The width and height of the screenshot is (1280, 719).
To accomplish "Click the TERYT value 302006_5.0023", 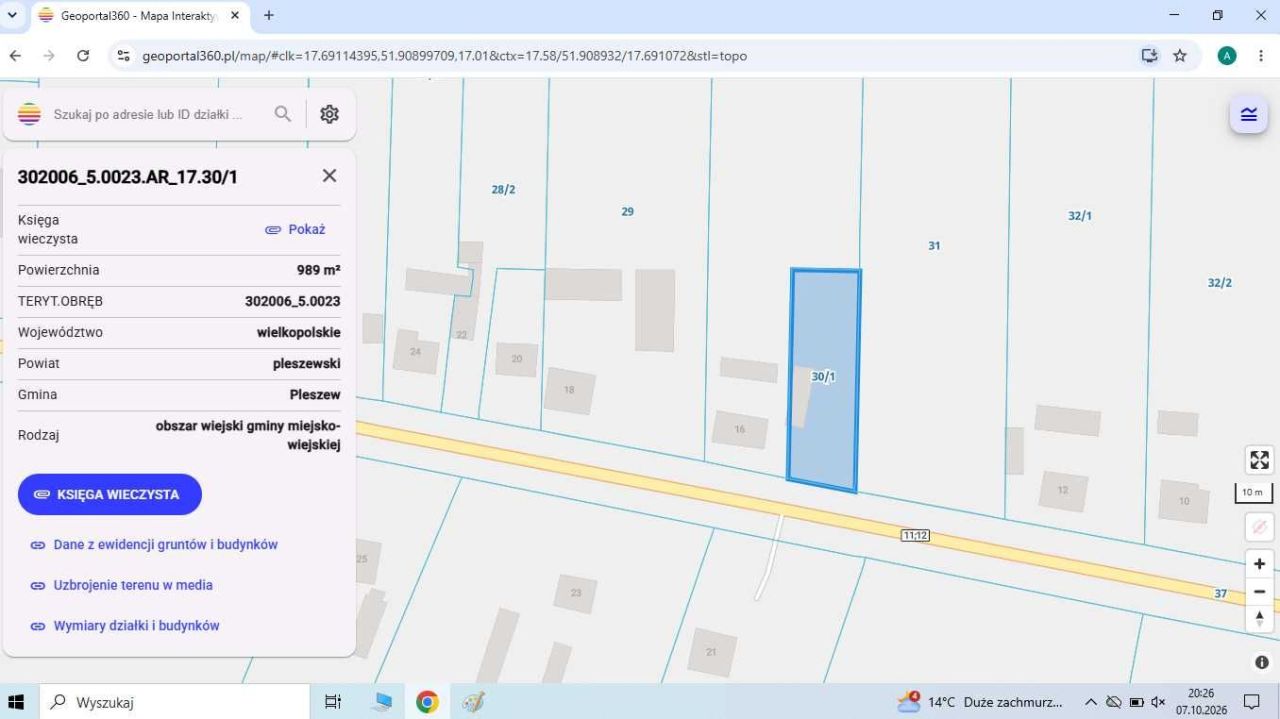I will [293, 301].
